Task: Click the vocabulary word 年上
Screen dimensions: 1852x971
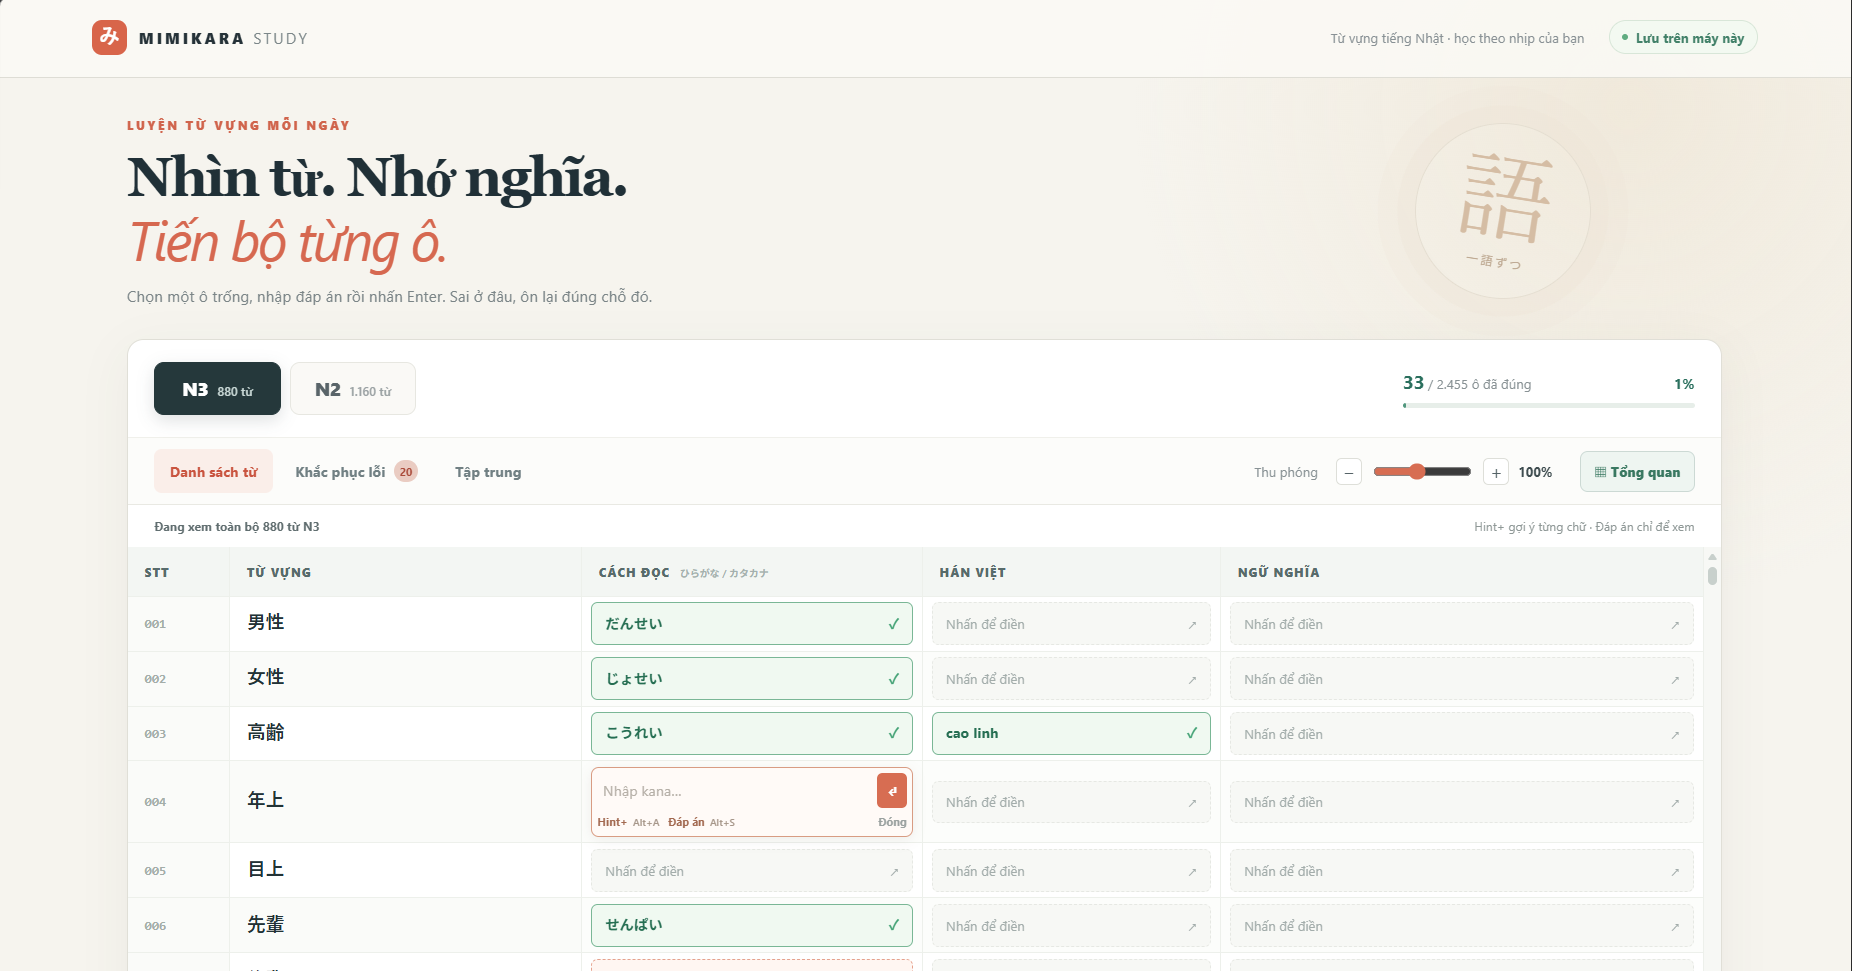Action: click(x=266, y=800)
